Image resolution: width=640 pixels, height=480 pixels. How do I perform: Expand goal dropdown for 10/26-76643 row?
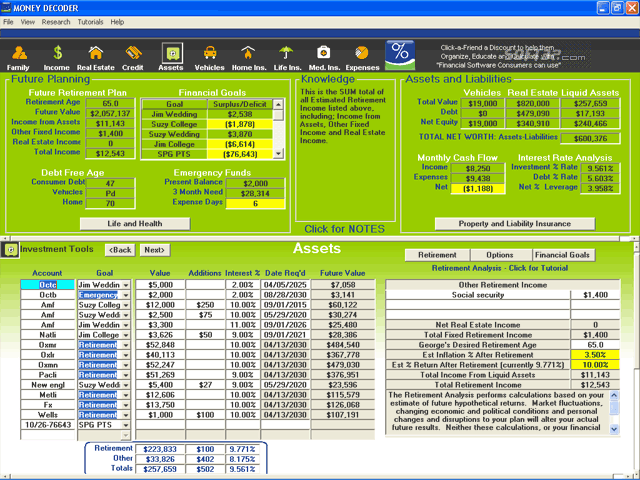point(126,425)
